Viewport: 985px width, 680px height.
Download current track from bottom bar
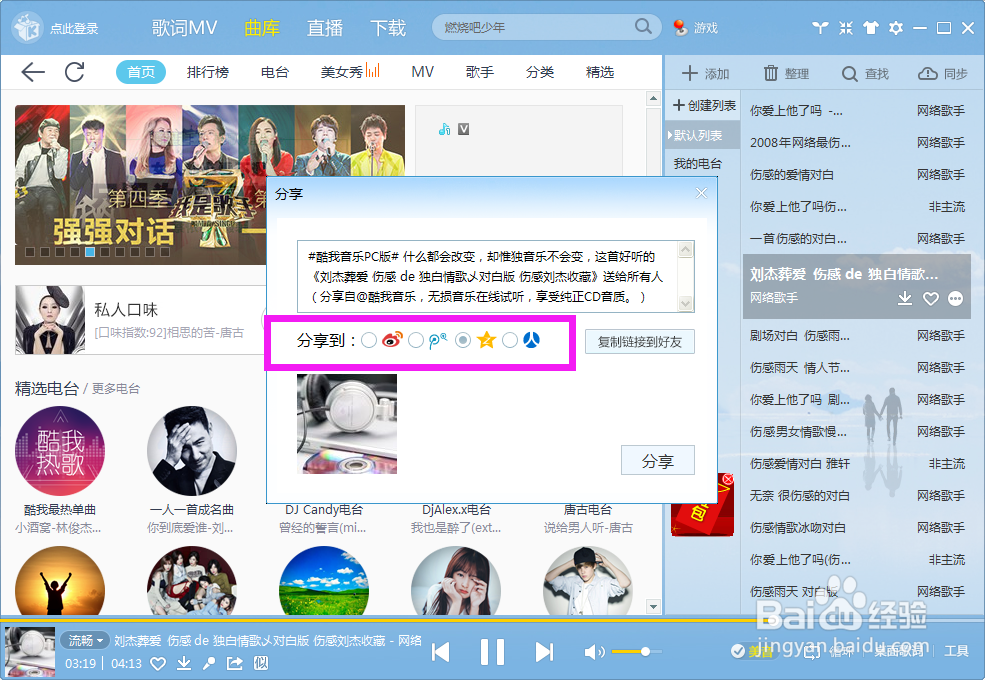pos(183,663)
